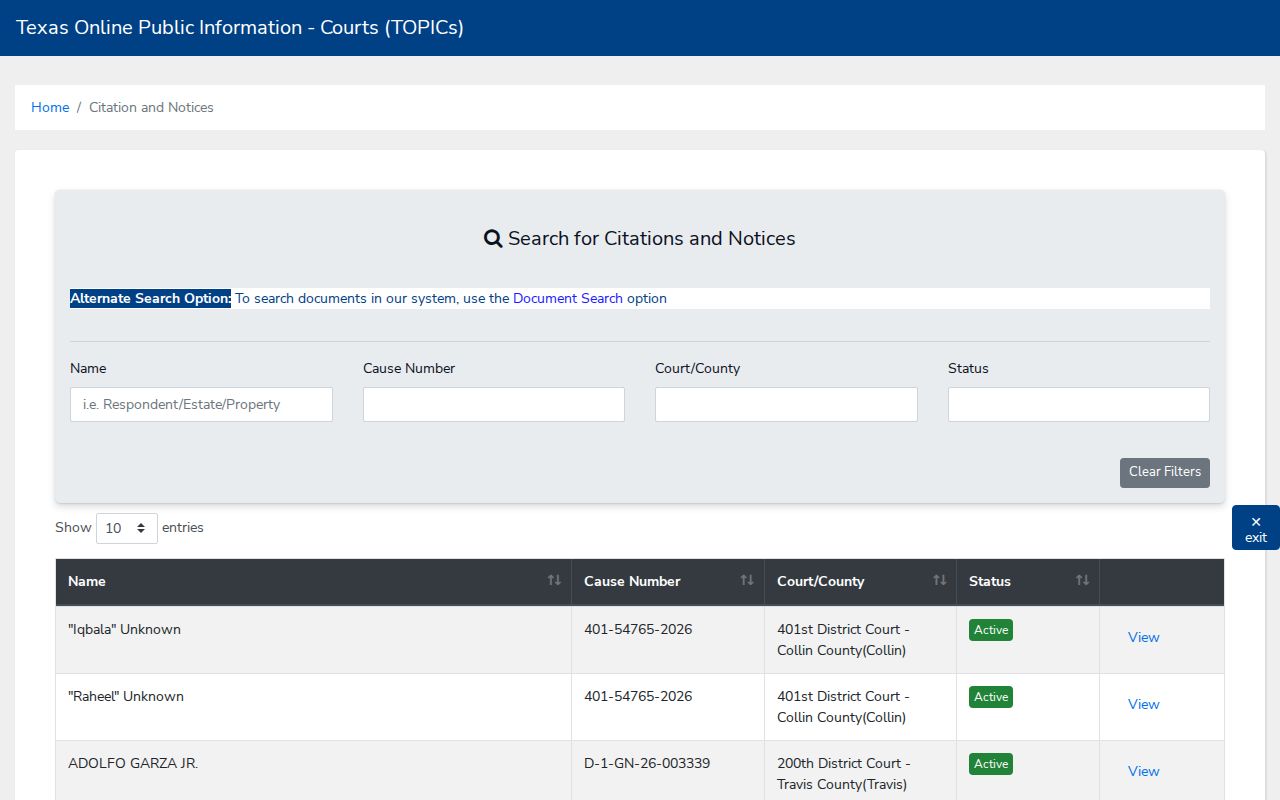The width and height of the screenshot is (1280, 800).
Task: Focus the Cause Number filter field
Action: click(494, 404)
